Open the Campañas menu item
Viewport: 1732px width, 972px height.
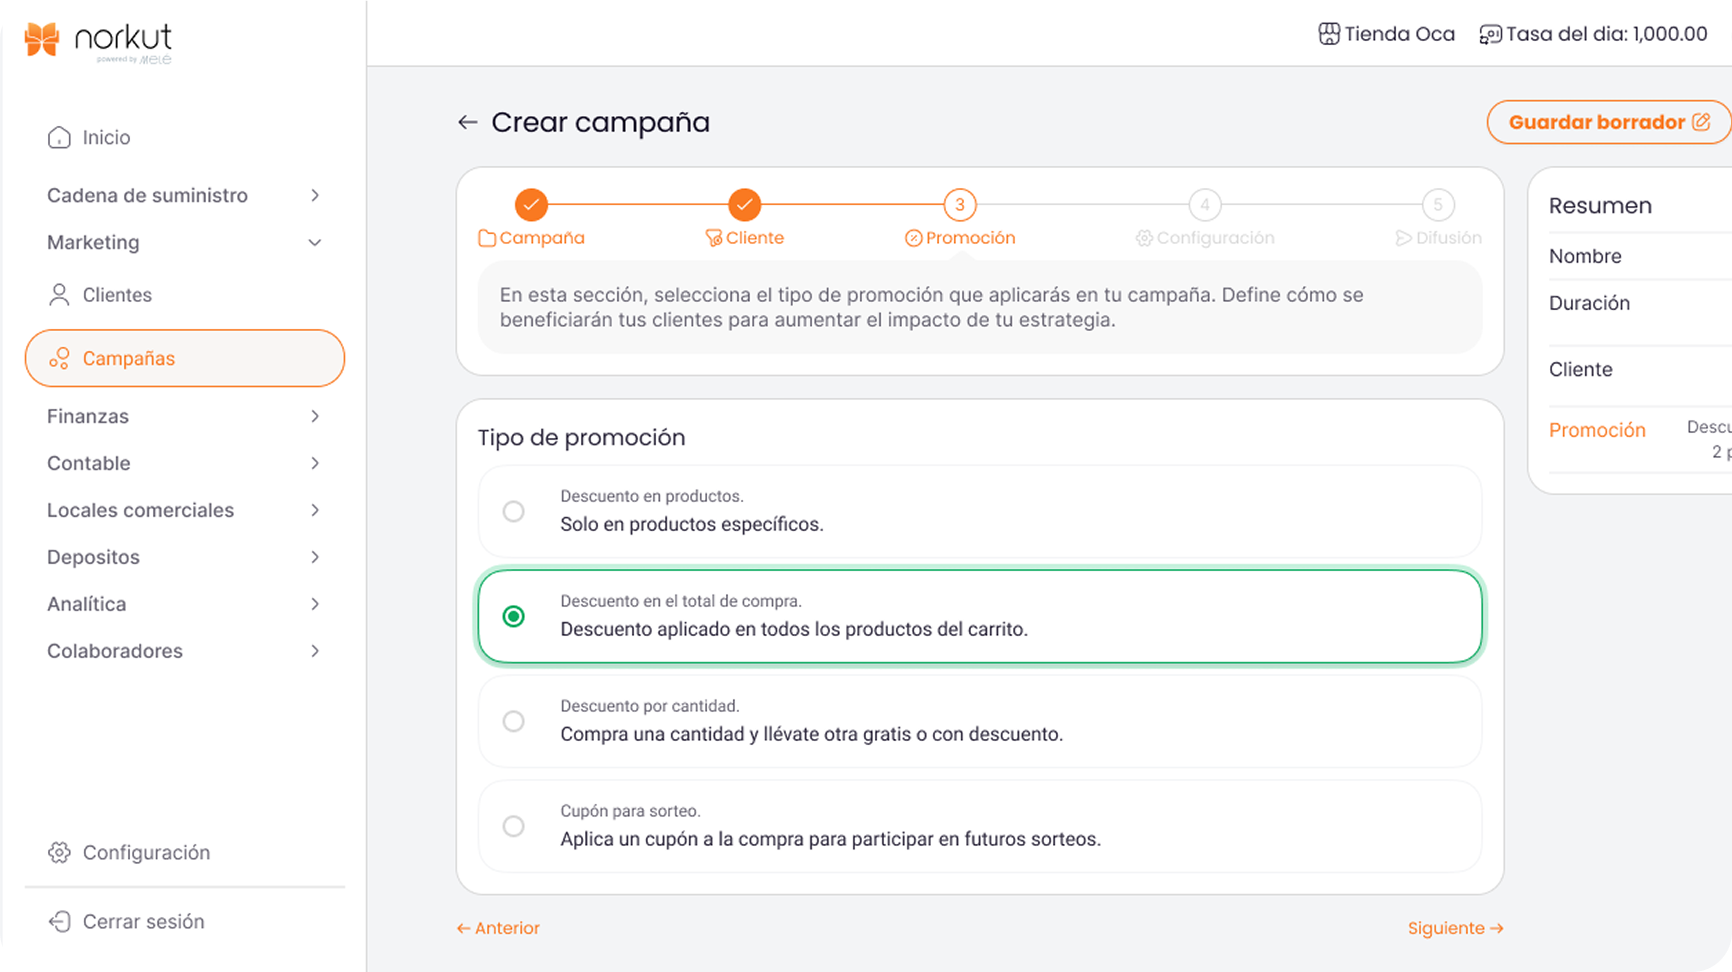185,358
